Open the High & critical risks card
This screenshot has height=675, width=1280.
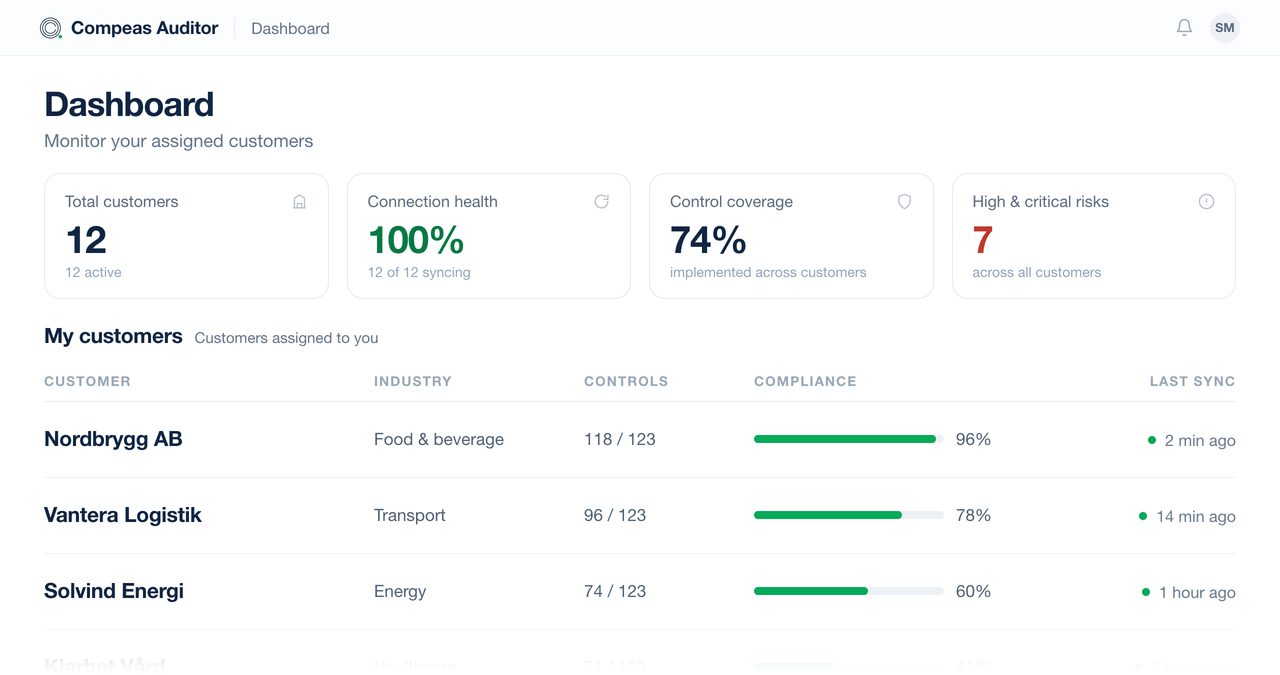[1094, 236]
